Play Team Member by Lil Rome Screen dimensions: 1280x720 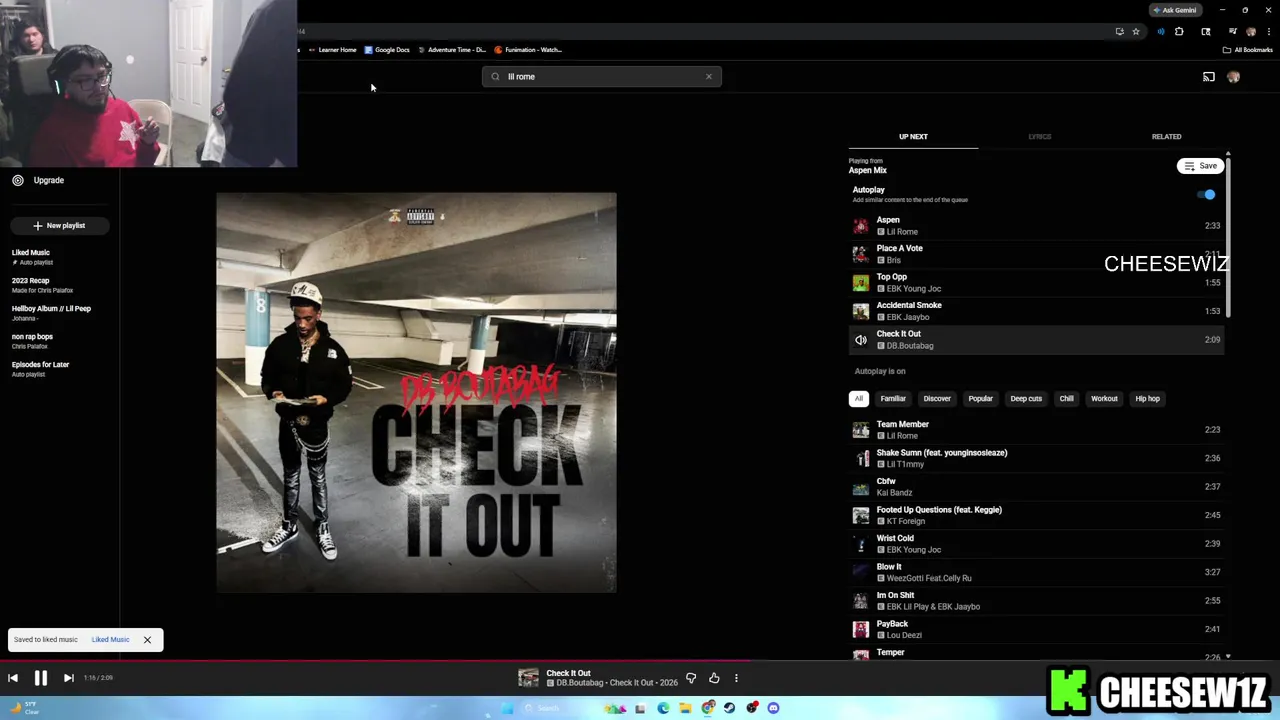1036,430
